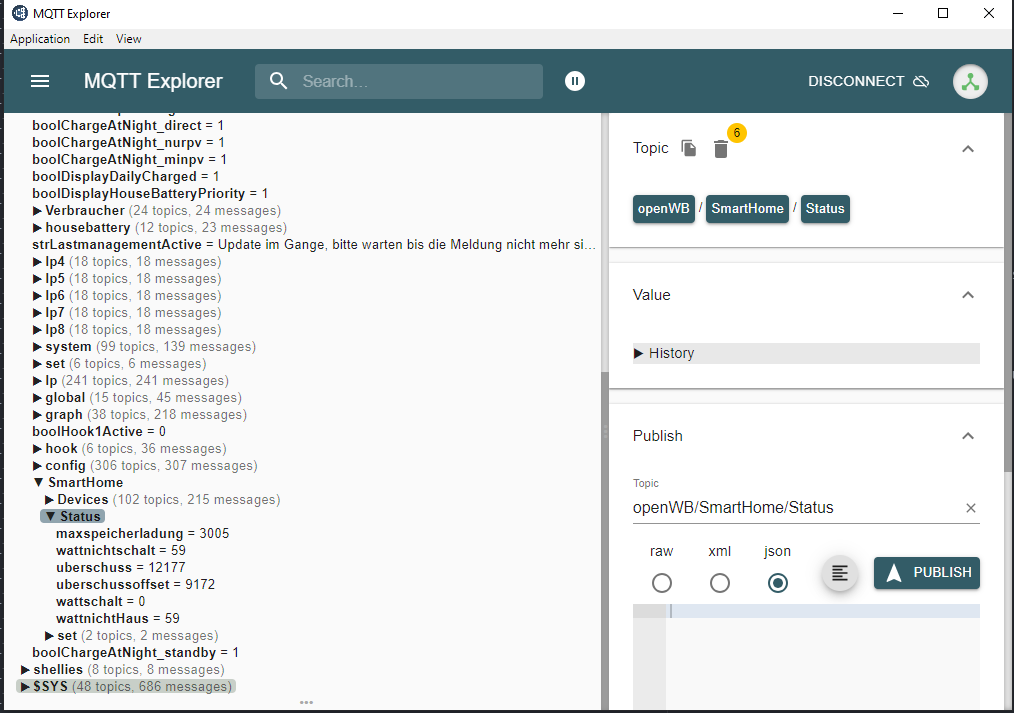Expand the config tree node
Screen dimensions: 1014x713
tap(38, 465)
